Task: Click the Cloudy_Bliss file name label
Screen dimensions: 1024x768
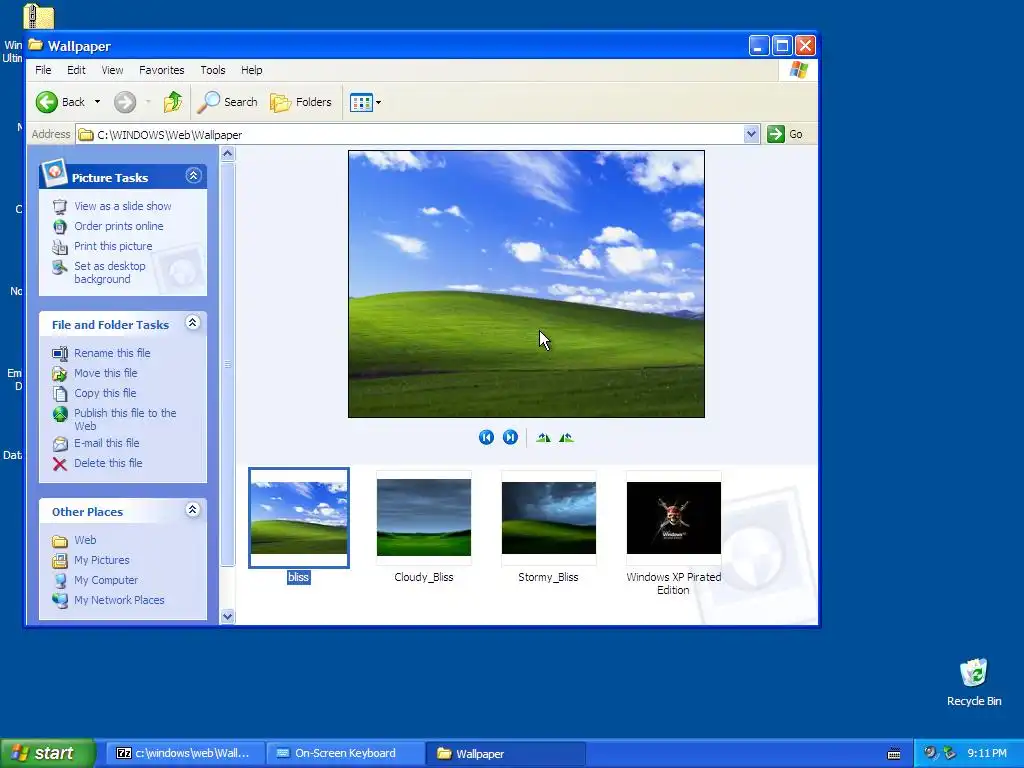Action: 424,577
